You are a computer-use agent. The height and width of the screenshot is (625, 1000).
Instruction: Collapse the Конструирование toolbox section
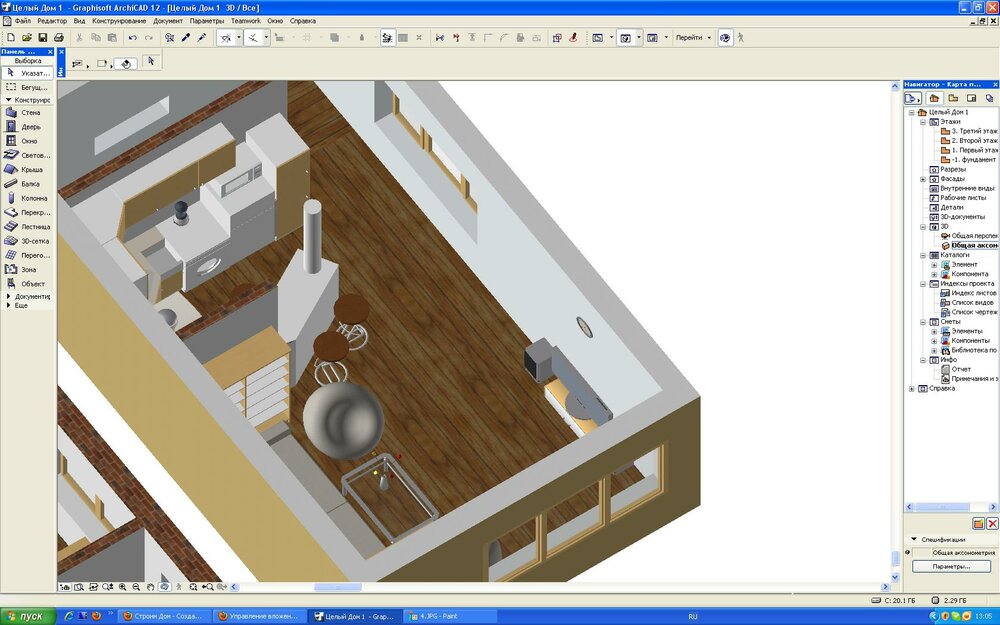tap(9, 100)
